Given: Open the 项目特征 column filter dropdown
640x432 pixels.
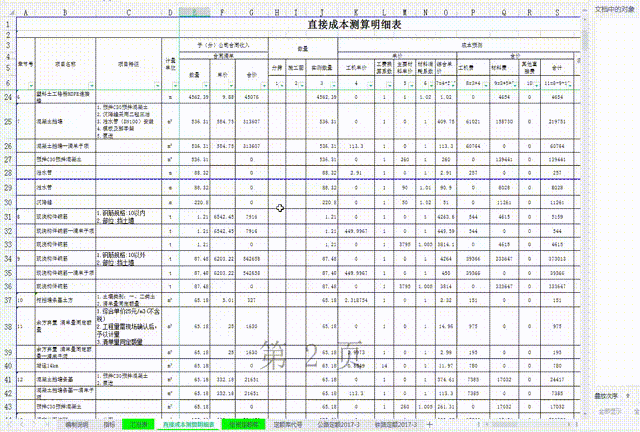Looking at the screenshot, I should click(x=157, y=85).
